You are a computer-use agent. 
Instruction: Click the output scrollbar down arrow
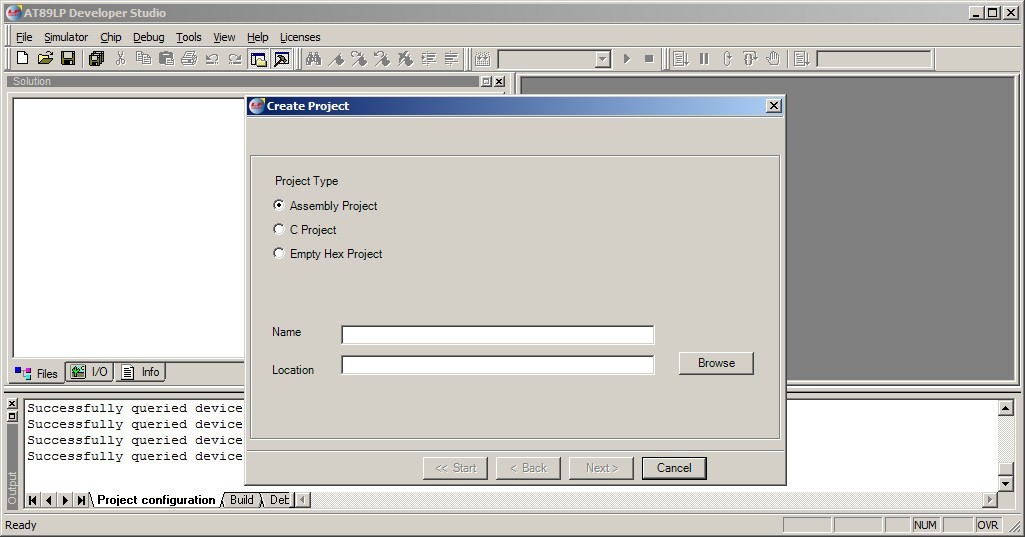(x=1006, y=483)
